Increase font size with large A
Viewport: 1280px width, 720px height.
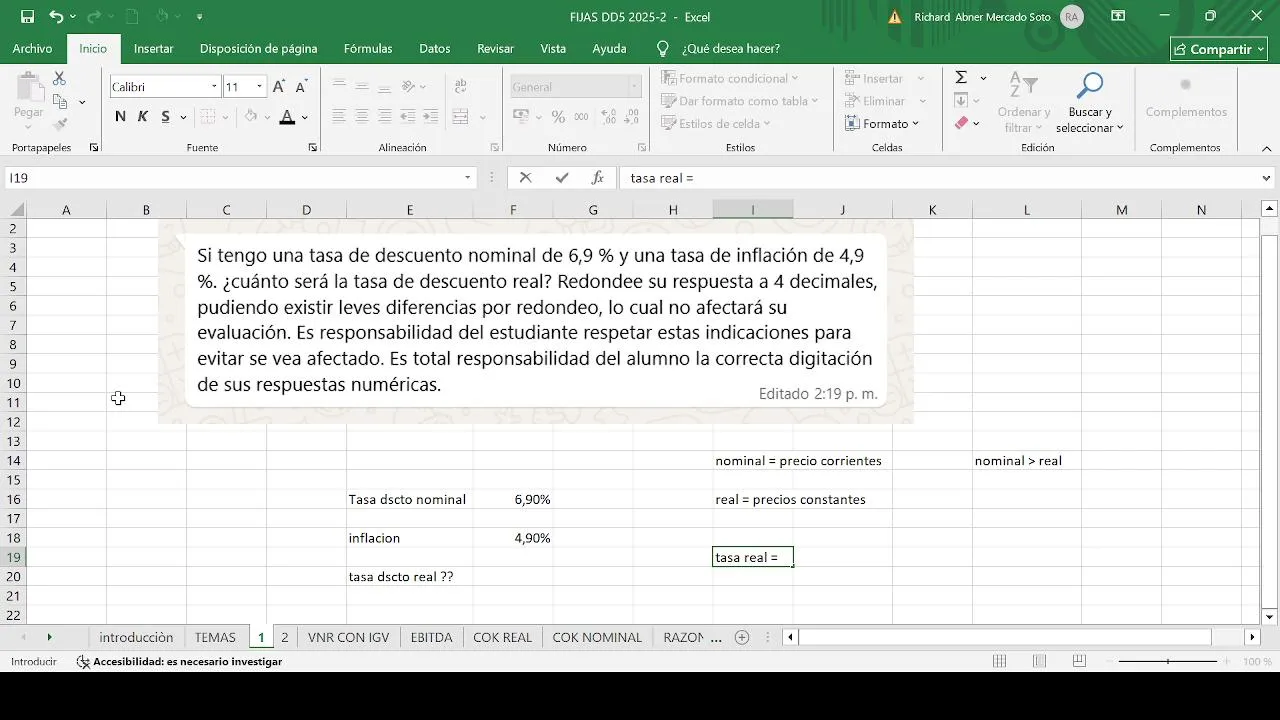[x=279, y=87]
